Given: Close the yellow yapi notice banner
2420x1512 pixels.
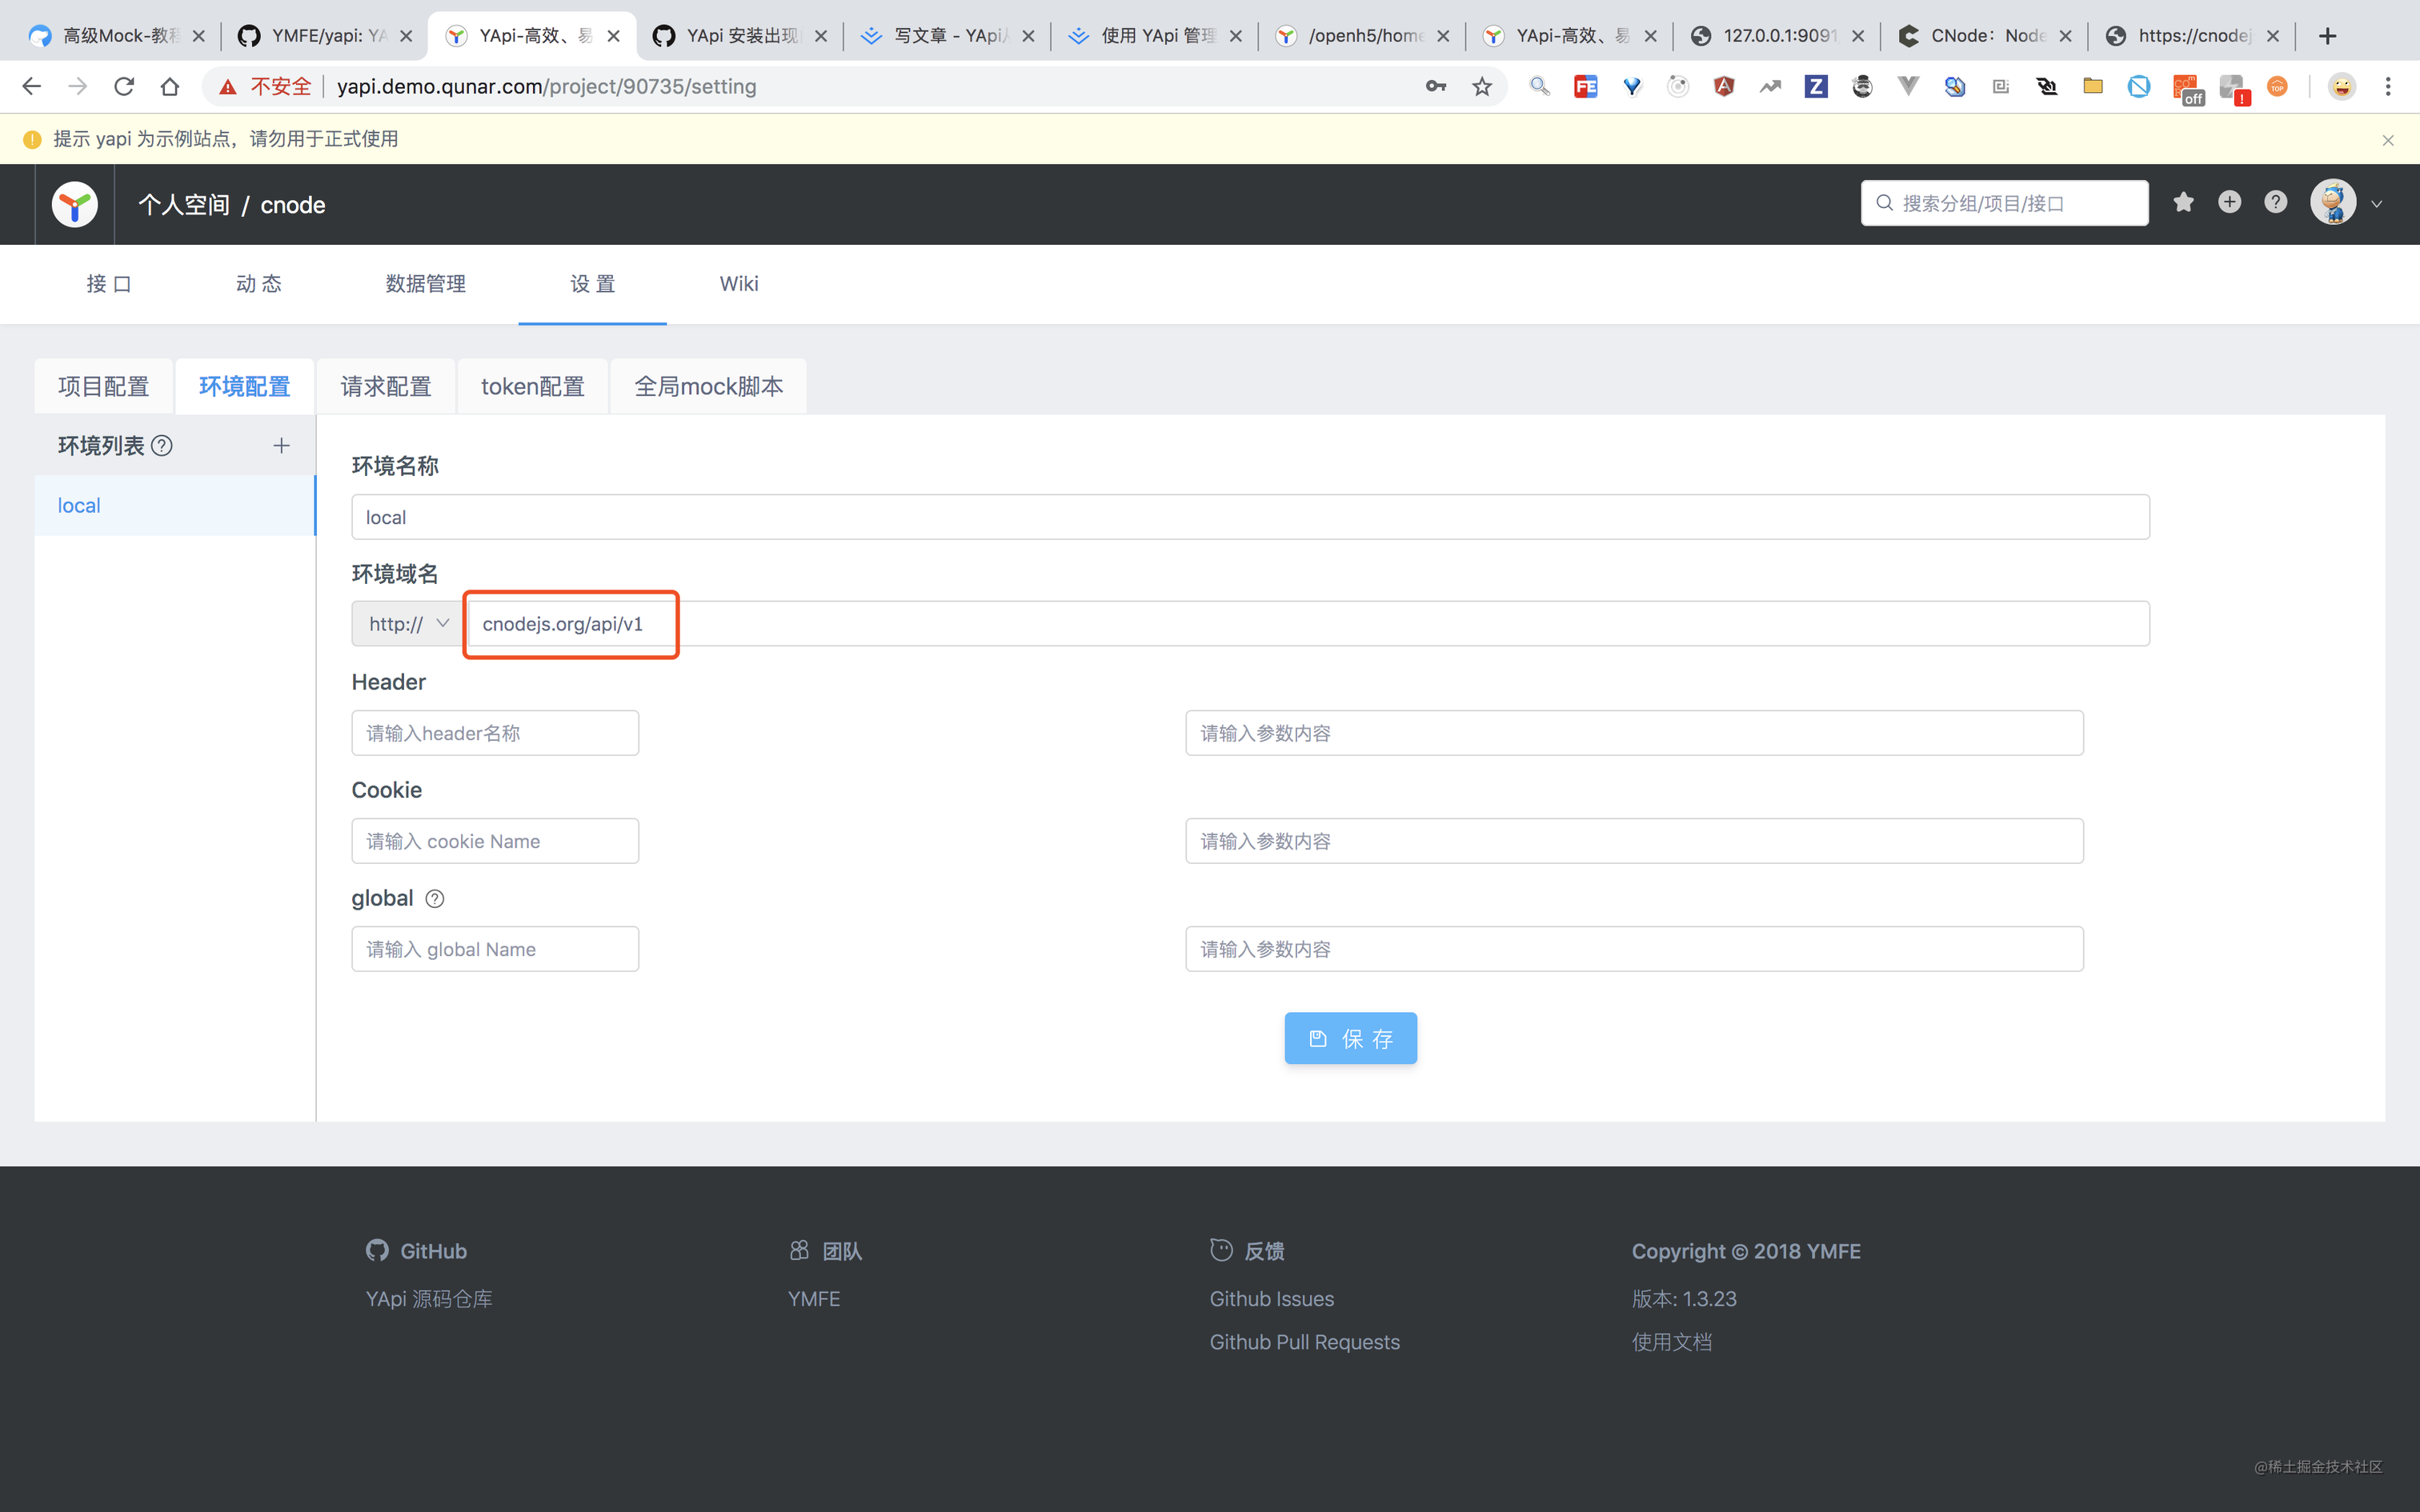Looking at the screenshot, I should click(x=2388, y=140).
